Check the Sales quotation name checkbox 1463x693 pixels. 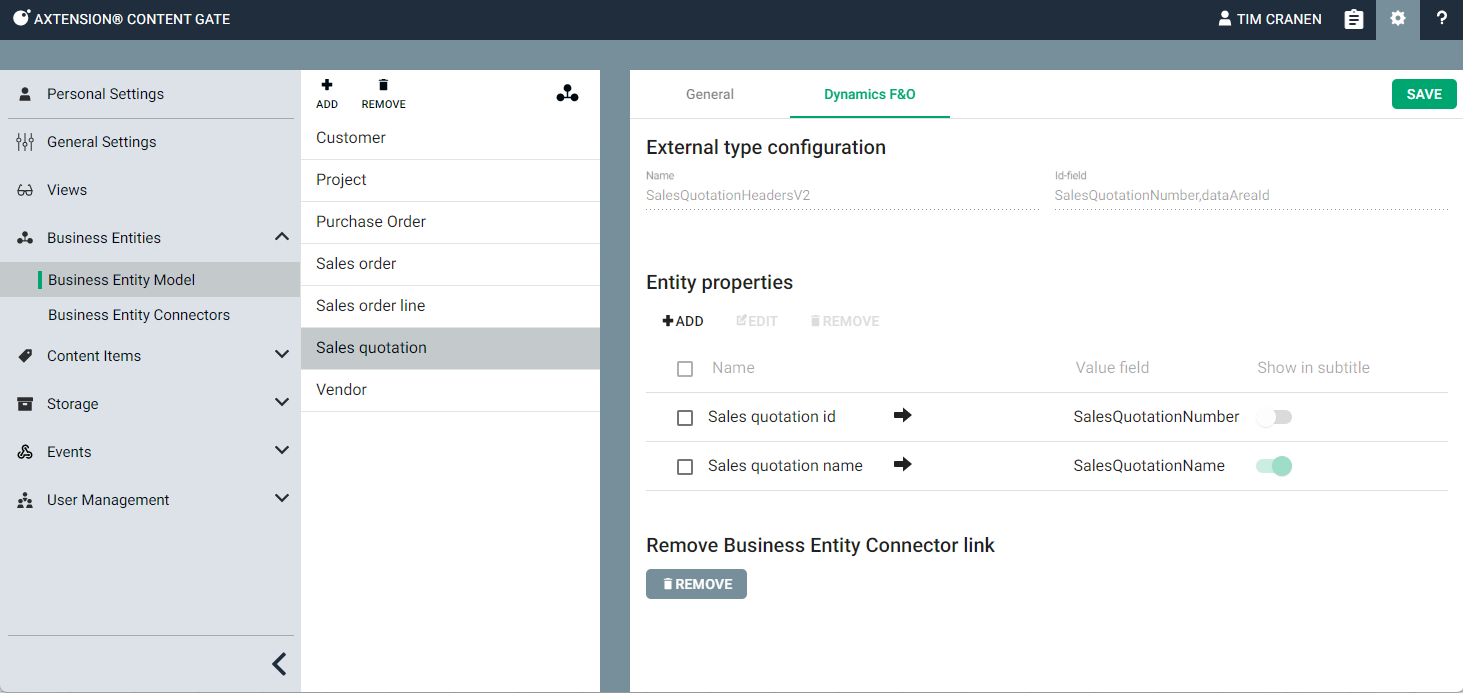click(x=685, y=467)
